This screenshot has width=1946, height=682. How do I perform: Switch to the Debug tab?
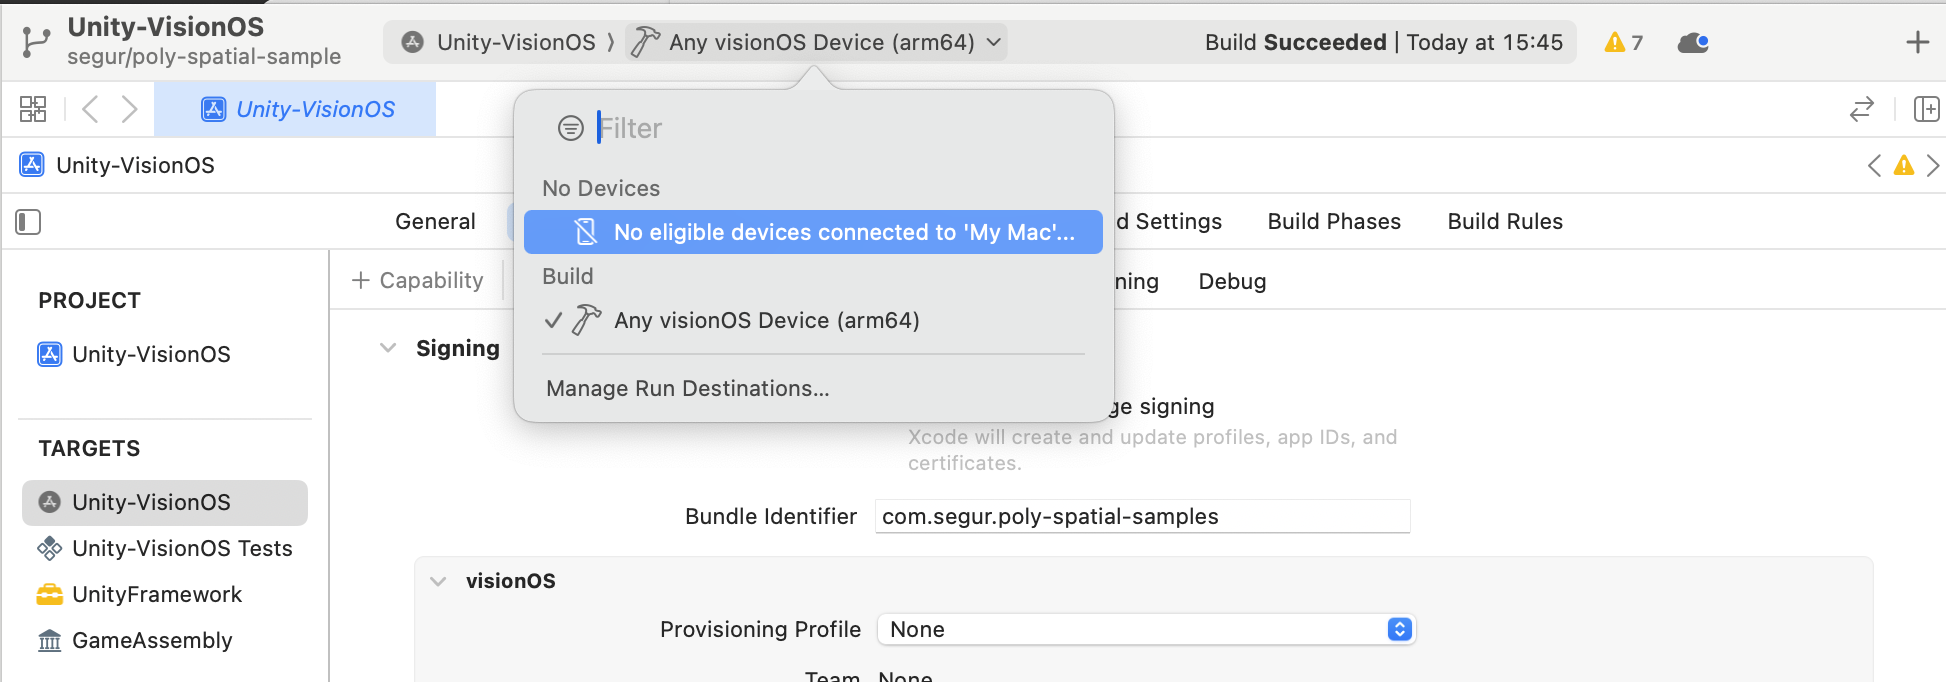tap(1231, 281)
